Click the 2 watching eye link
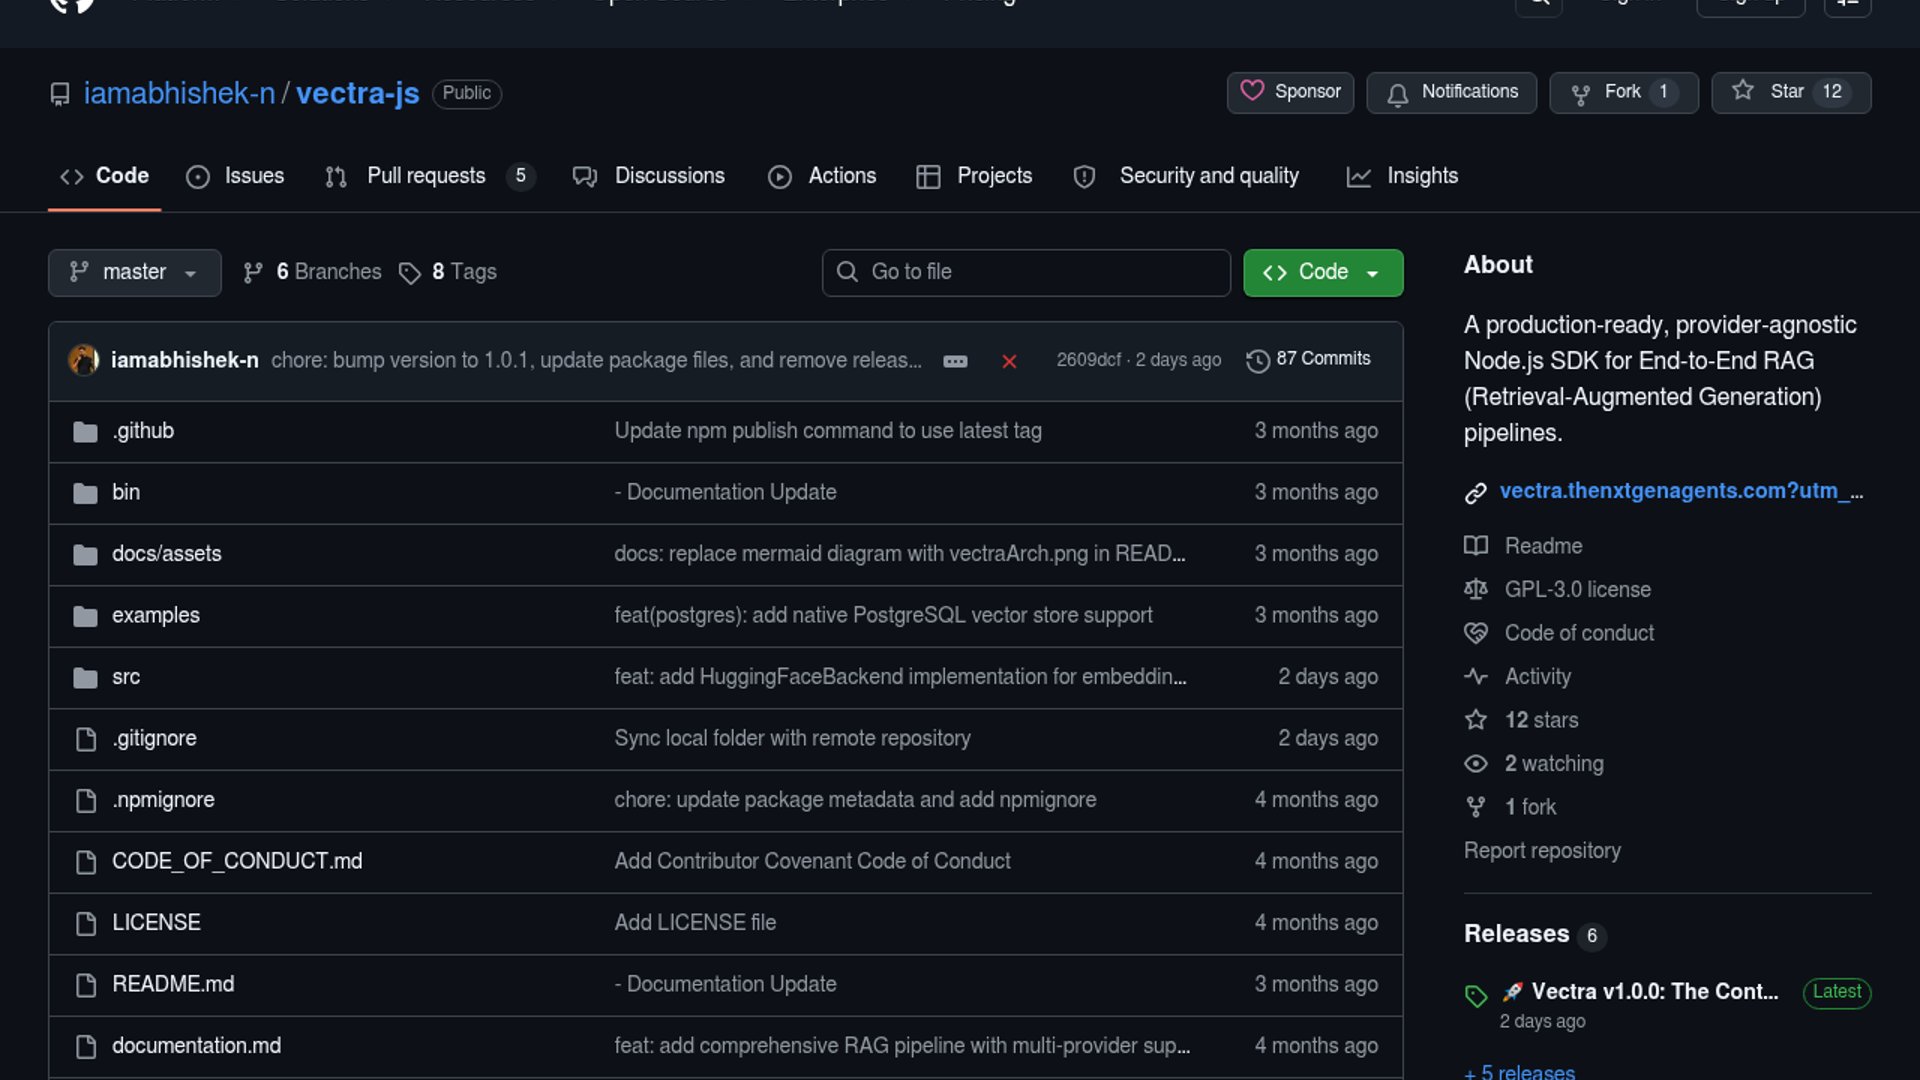1920x1080 pixels. 1553,764
